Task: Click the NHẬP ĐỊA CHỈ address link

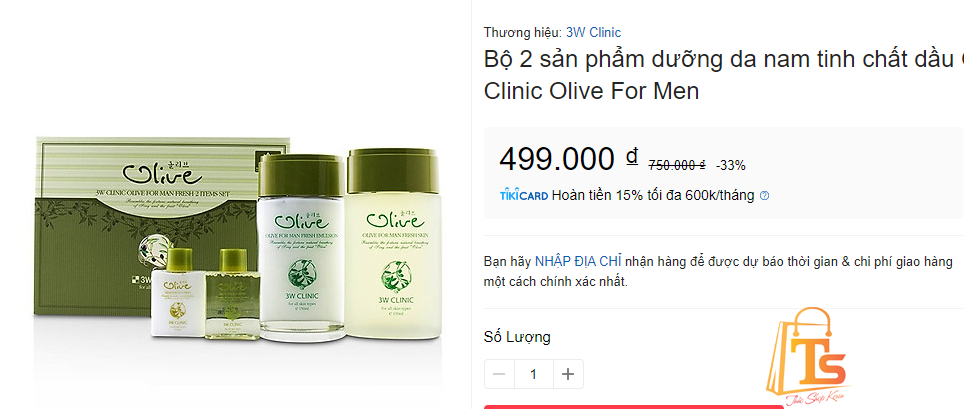Action: 578,262
